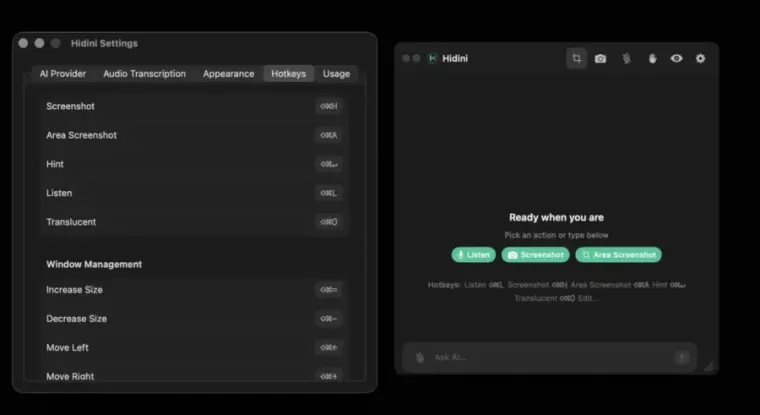Edit the Translucent hotkey shortcut field
The image size is (760, 415).
click(329, 222)
